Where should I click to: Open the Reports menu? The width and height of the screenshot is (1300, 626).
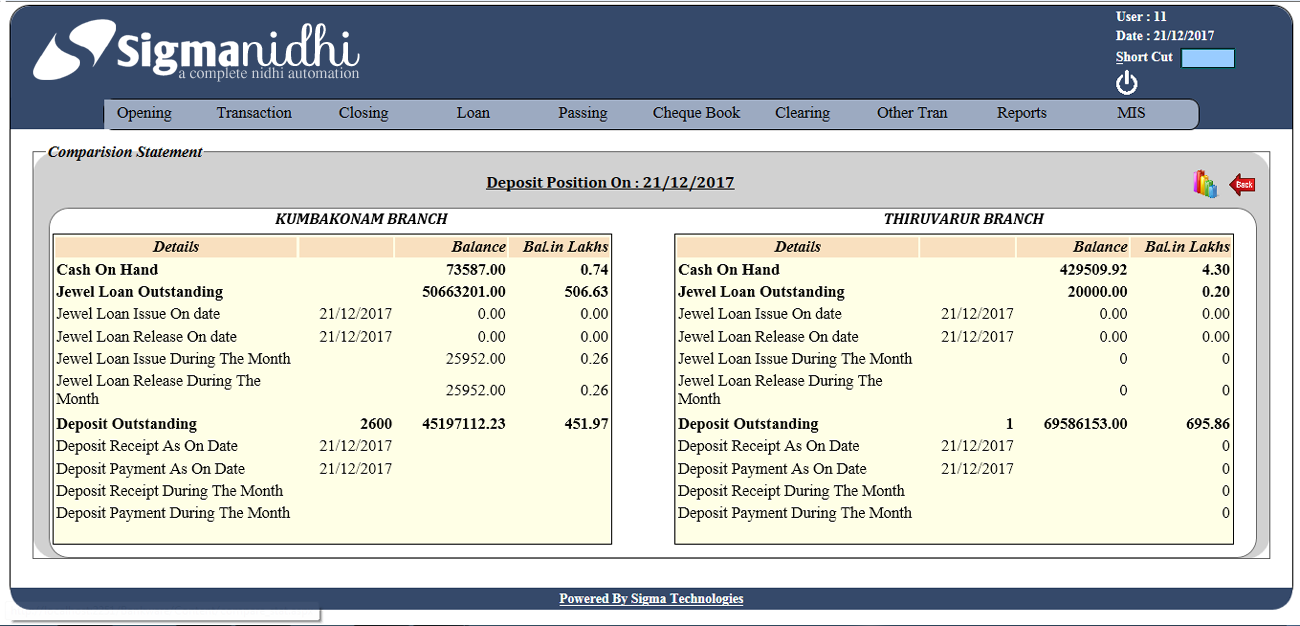pyautogui.click(x=1022, y=113)
